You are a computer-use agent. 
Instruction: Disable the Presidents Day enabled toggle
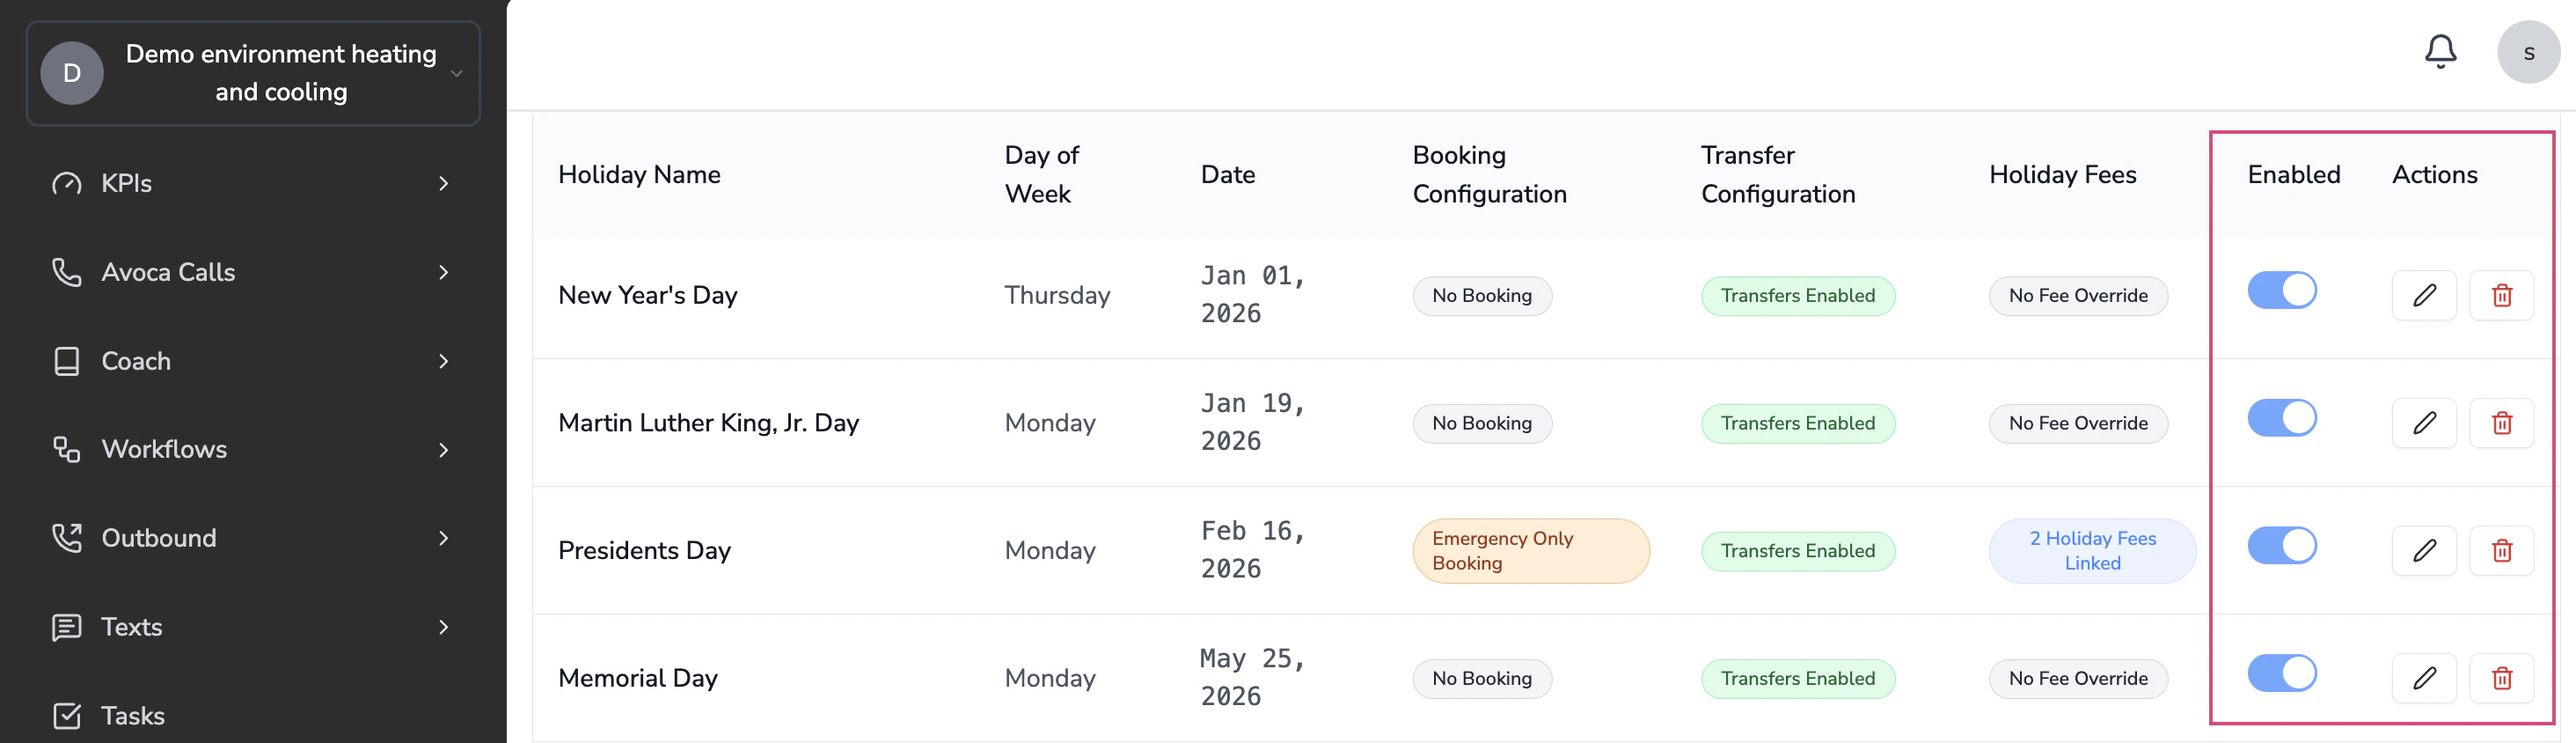point(2281,546)
